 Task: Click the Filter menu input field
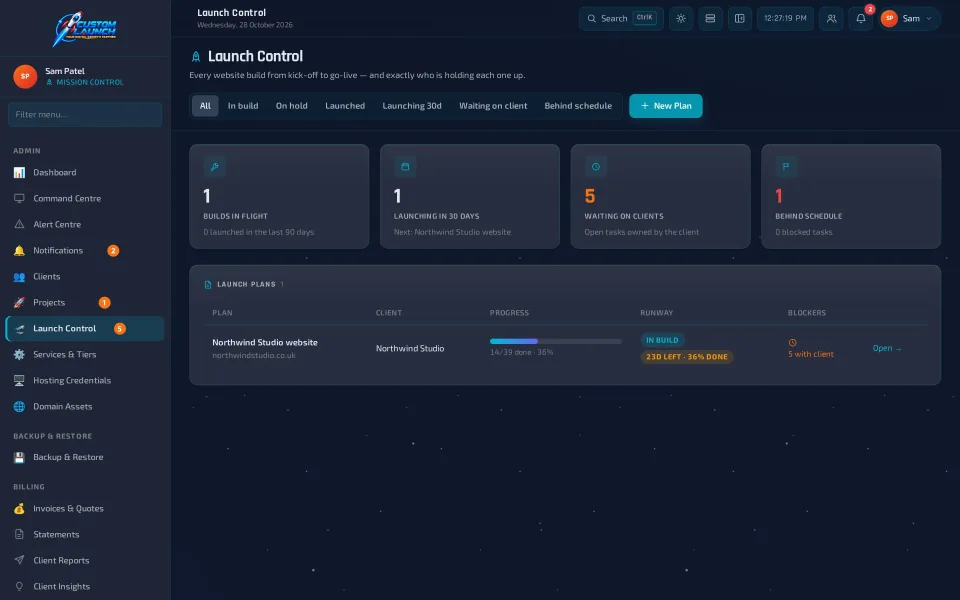(x=85, y=114)
